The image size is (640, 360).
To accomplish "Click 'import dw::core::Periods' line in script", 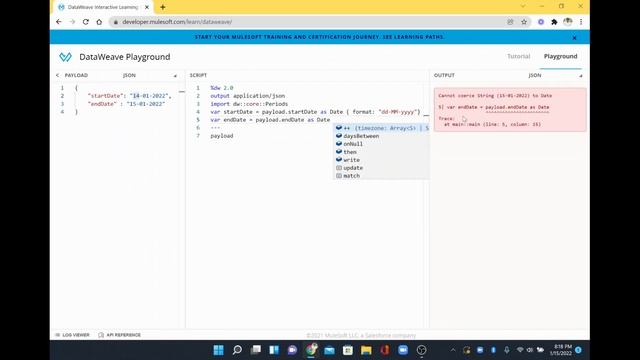I will tap(249, 104).
